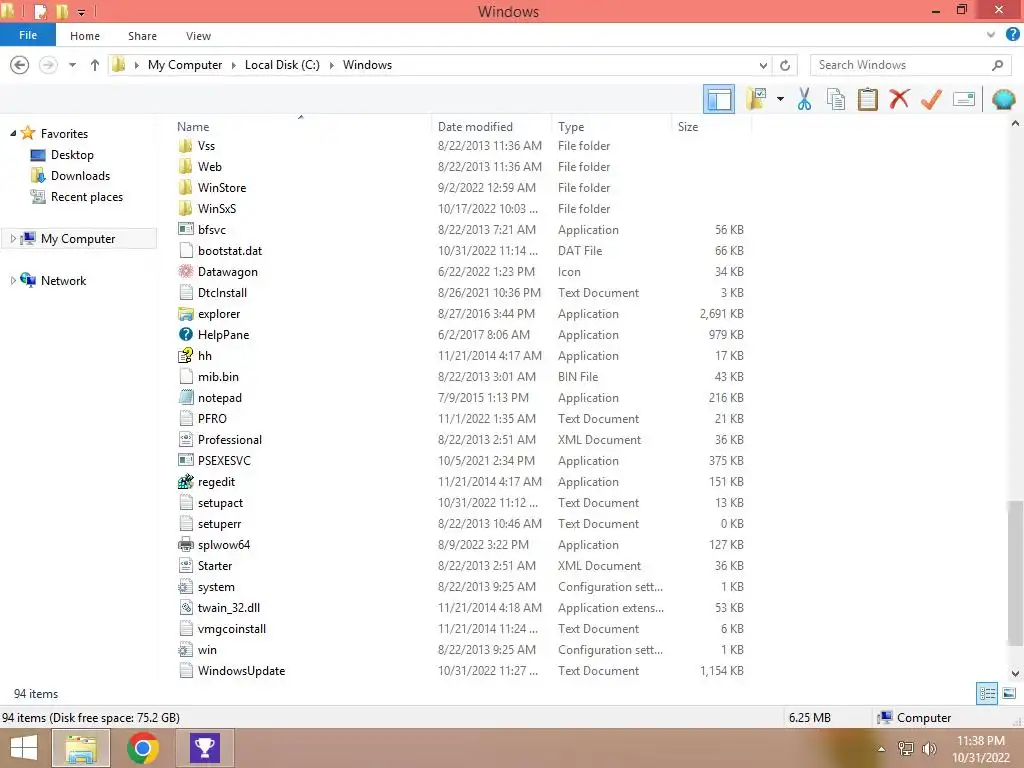The height and width of the screenshot is (768, 1024).
Task: Select the splwow64 printer icon
Action: 186,545
